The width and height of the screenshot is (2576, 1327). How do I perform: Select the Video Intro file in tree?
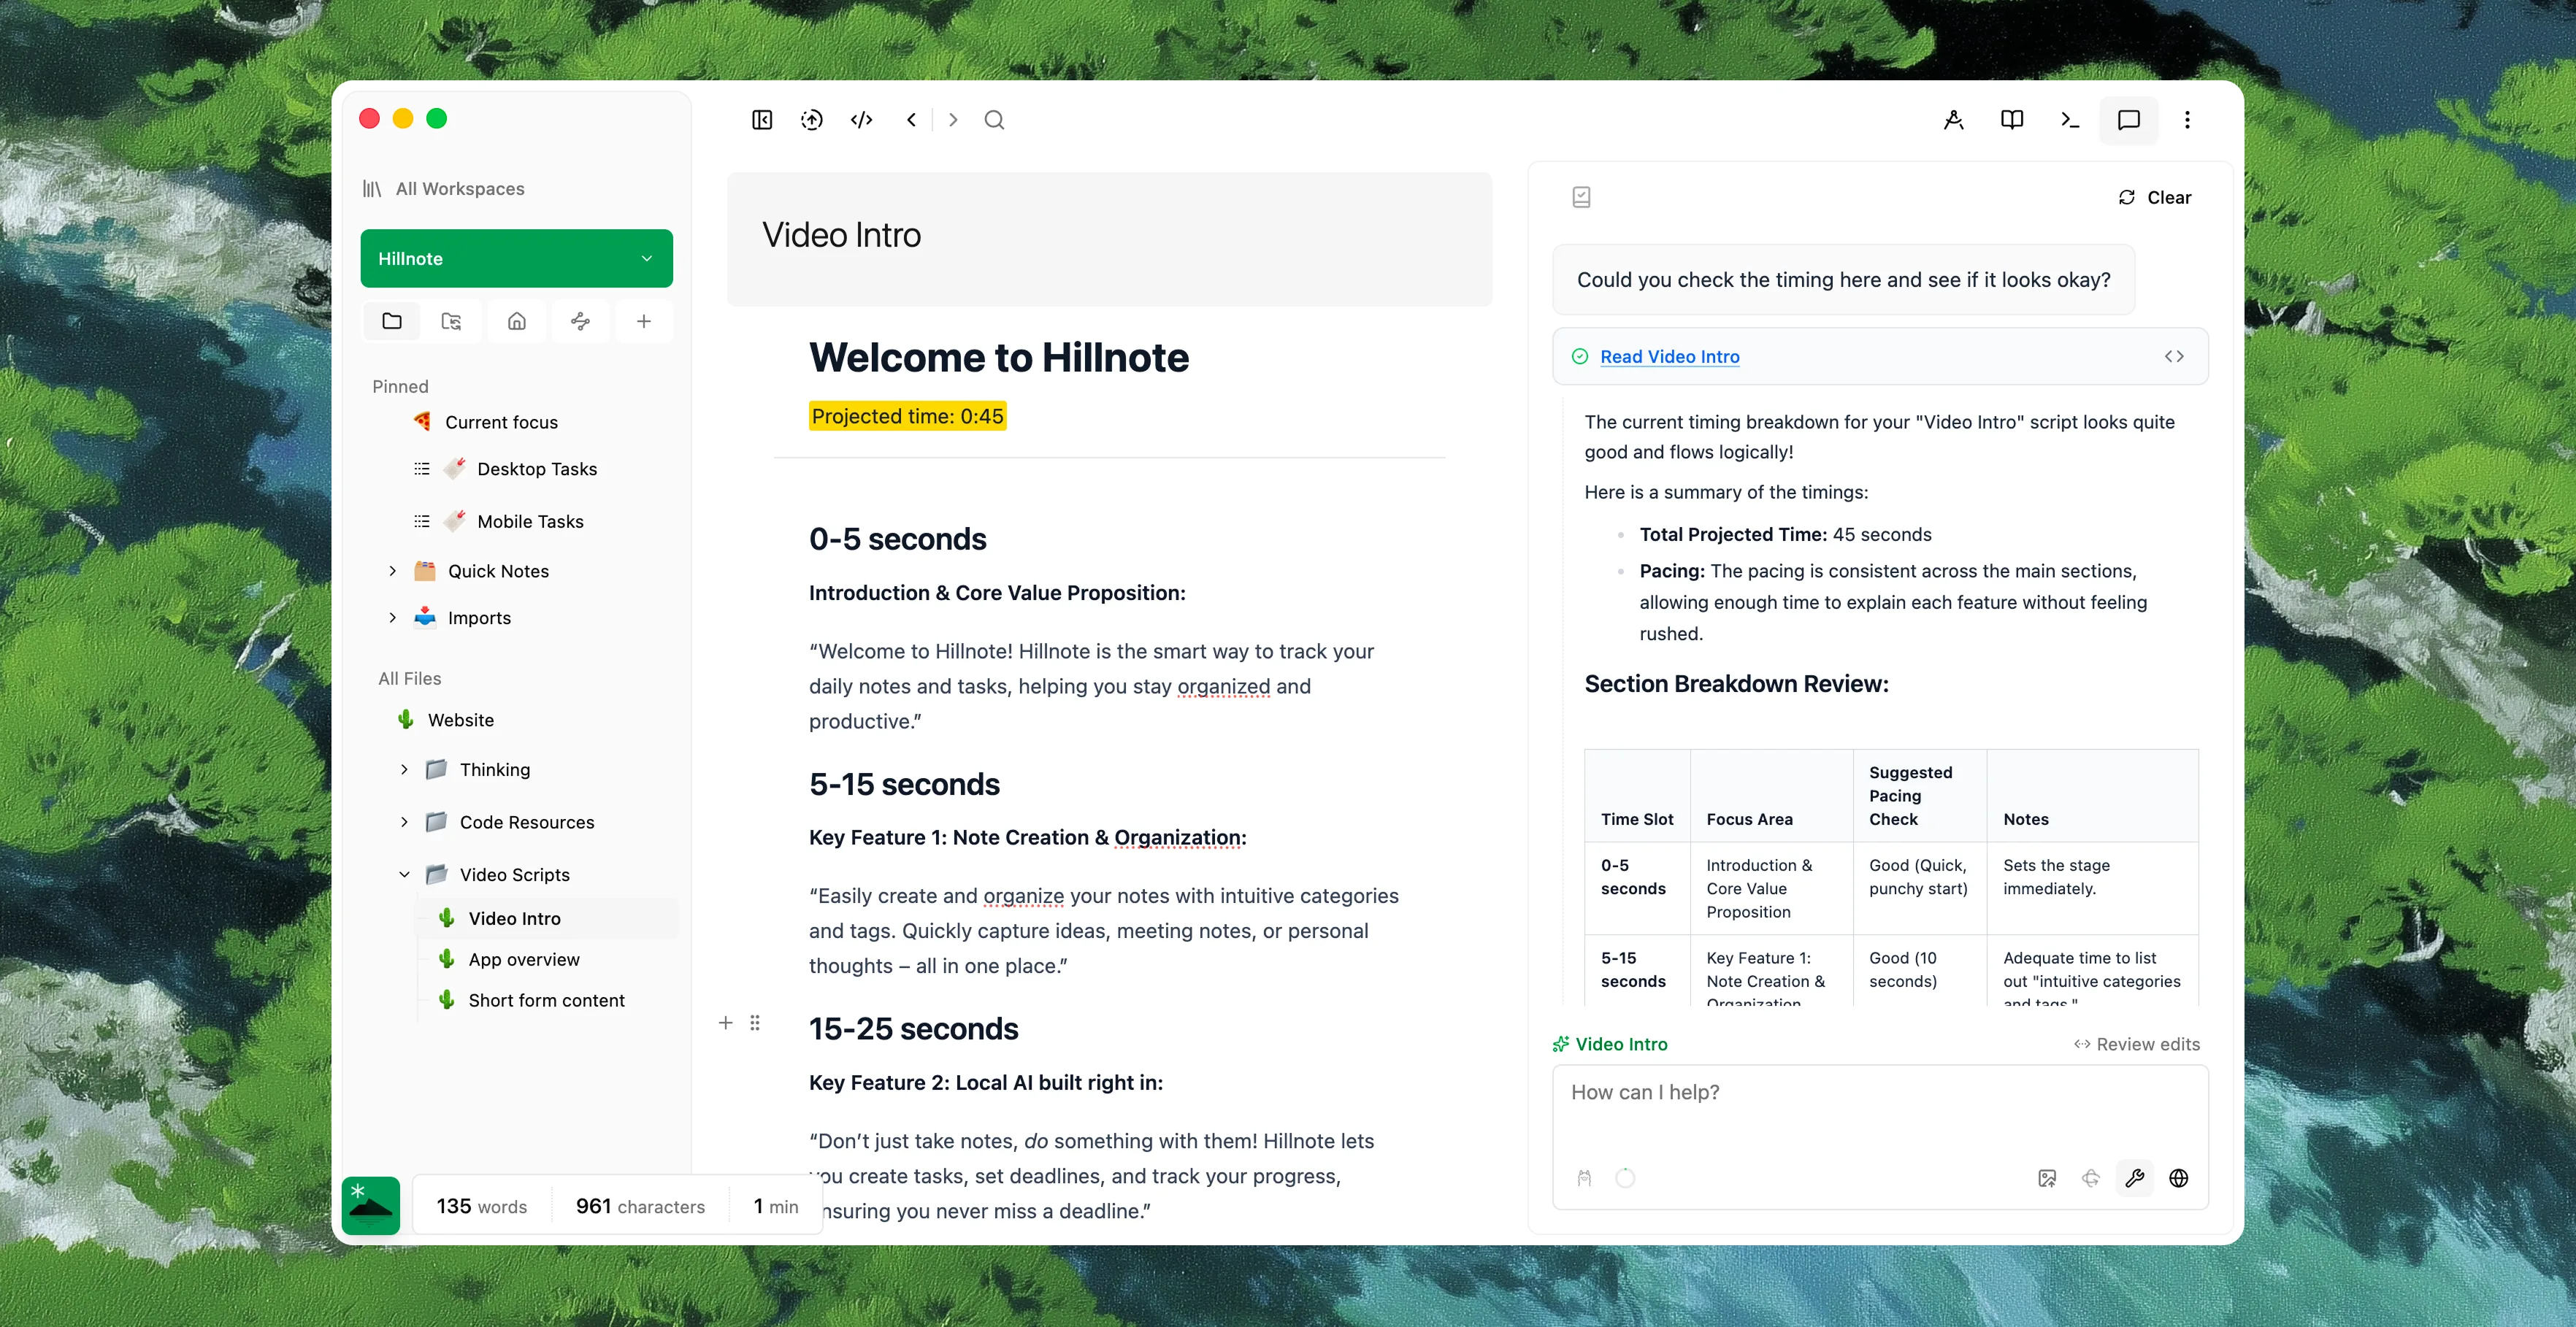[x=547, y=918]
